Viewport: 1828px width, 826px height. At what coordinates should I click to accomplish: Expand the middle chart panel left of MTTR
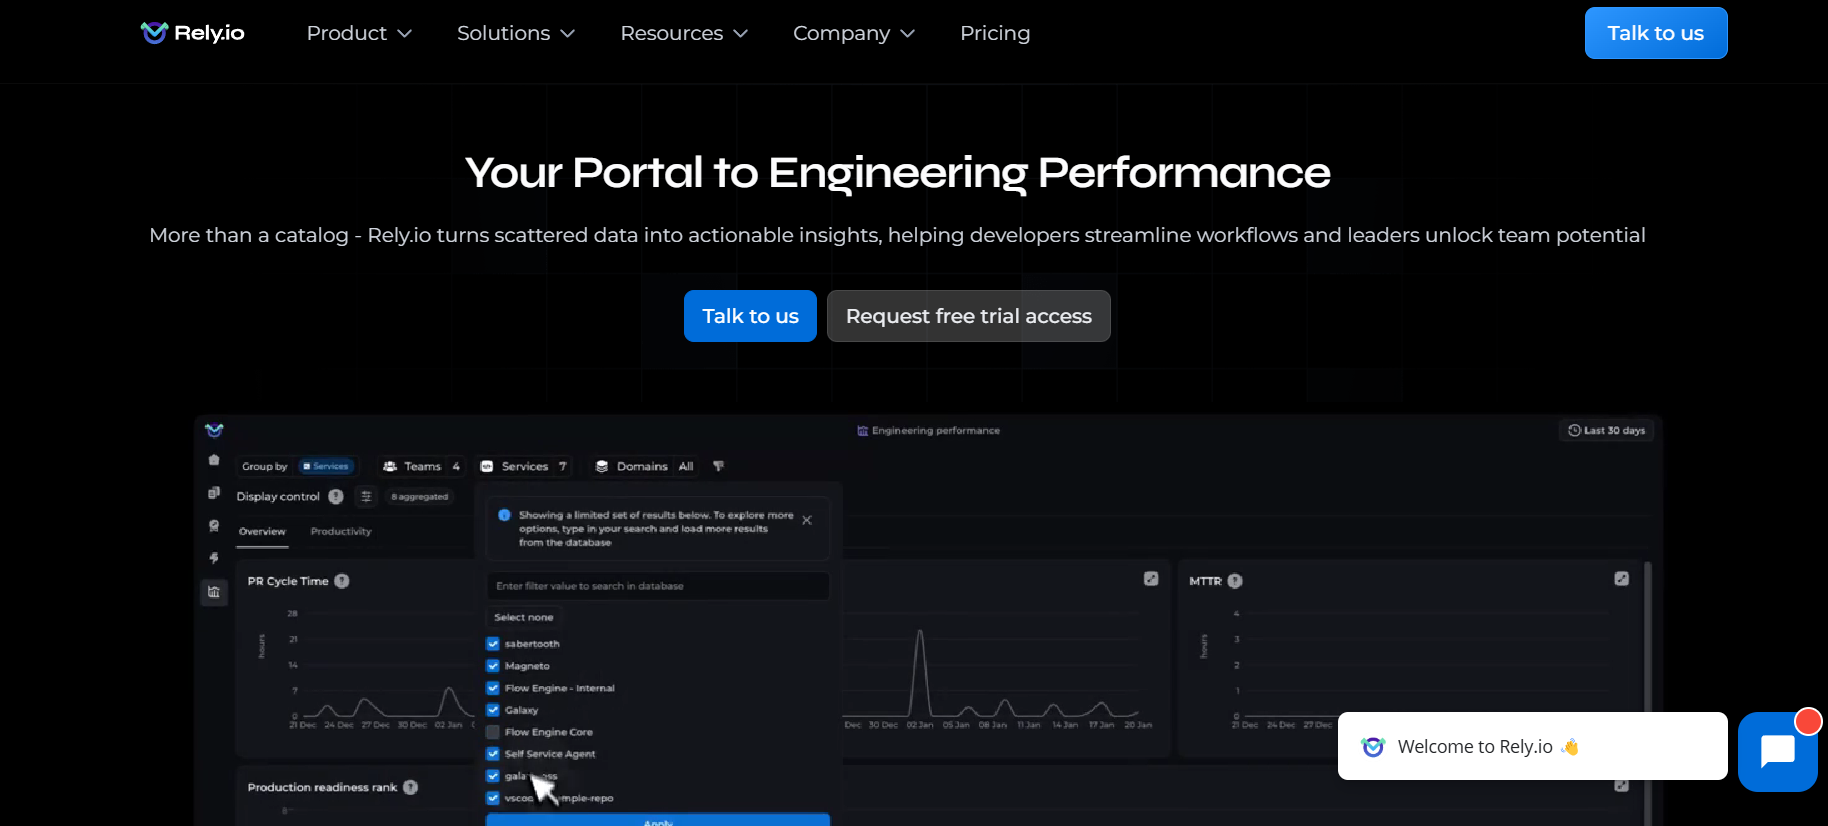pos(1151,579)
